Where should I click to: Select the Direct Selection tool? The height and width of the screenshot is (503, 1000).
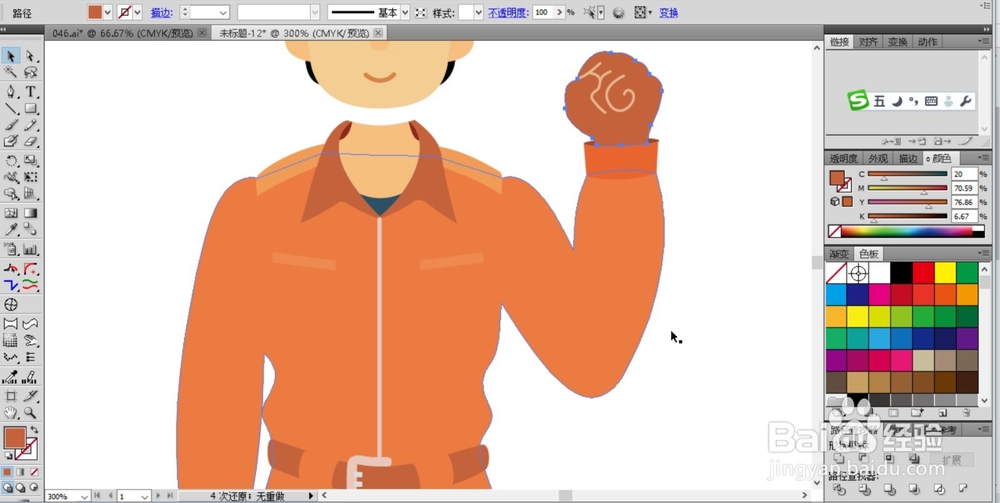click(31, 56)
